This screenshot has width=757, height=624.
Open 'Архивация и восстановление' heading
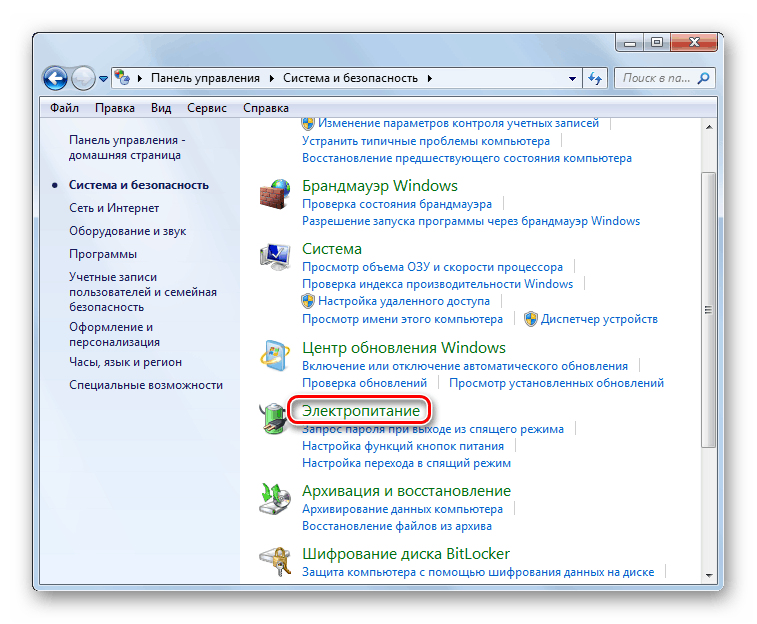click(x=406, y=491)
